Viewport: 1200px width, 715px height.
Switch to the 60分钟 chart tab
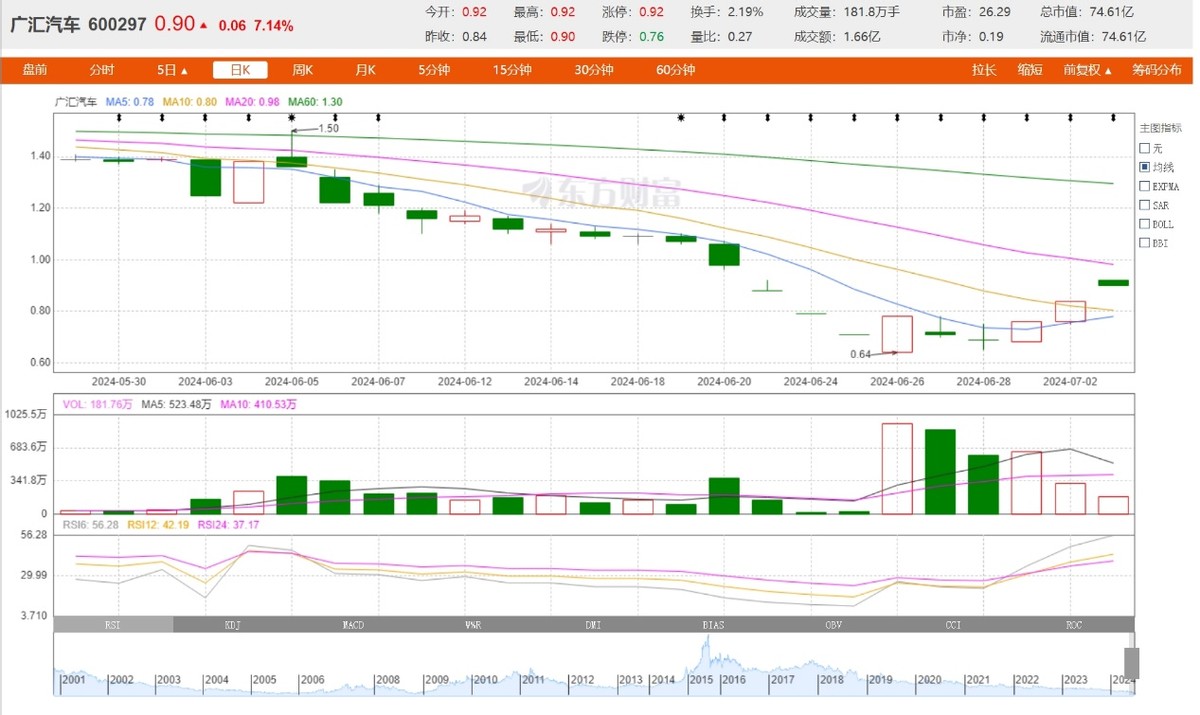676,70
